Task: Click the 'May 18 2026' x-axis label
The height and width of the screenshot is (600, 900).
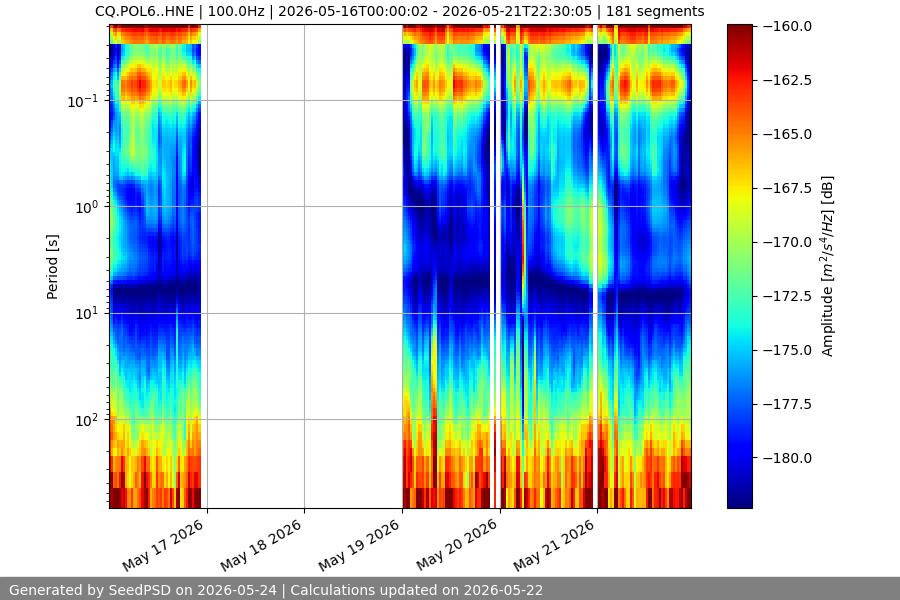Action: 261,545
